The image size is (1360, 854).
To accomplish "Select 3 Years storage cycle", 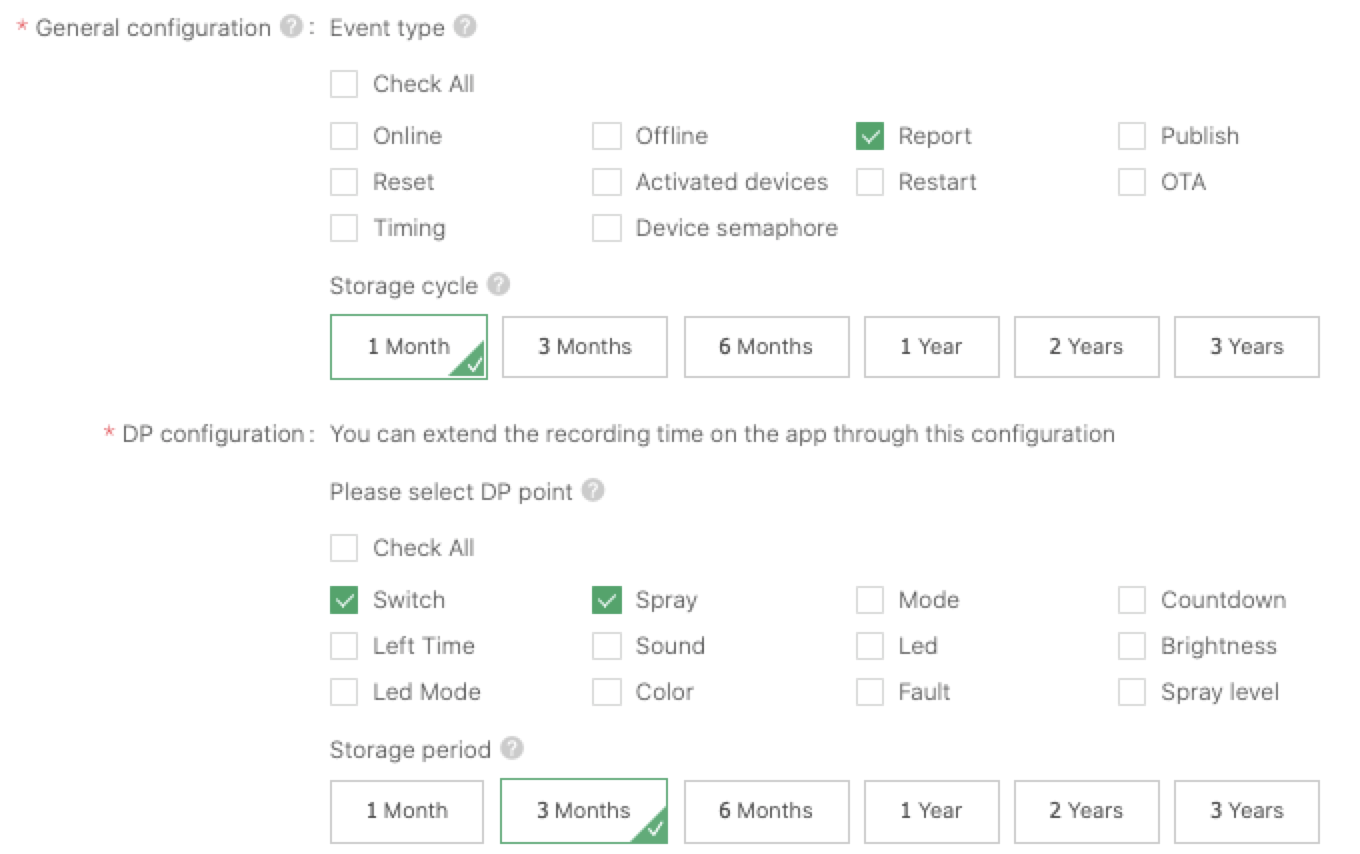I will coord(1247,347).
